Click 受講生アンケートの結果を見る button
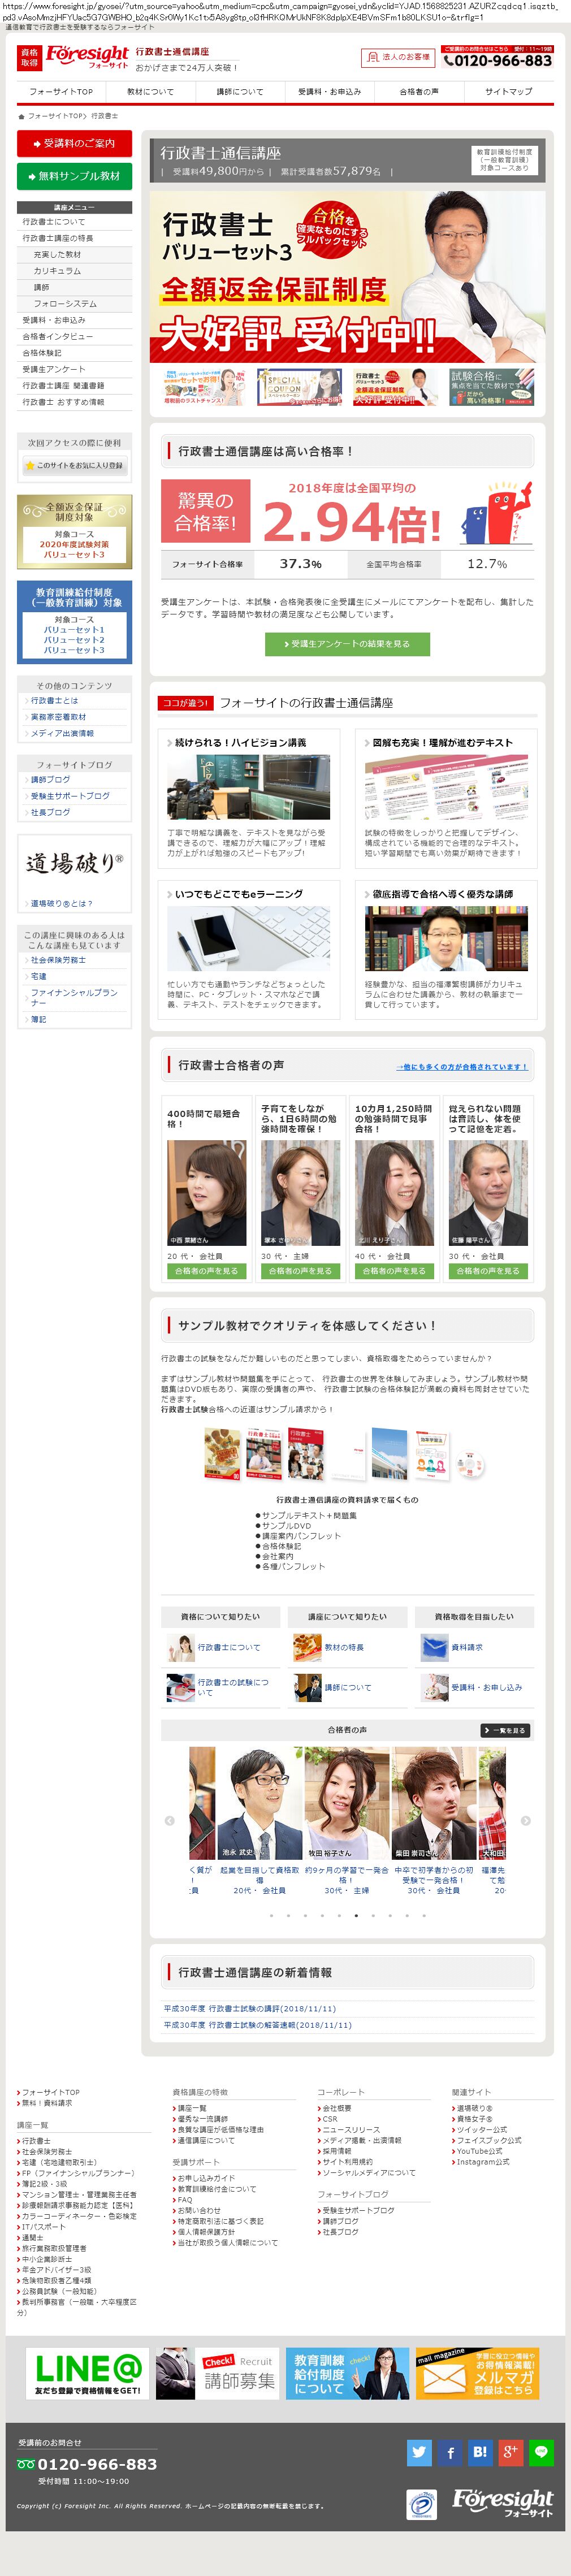Image resolution: width=571 pixels, height=2576 pixels. [x=347, y=644]
